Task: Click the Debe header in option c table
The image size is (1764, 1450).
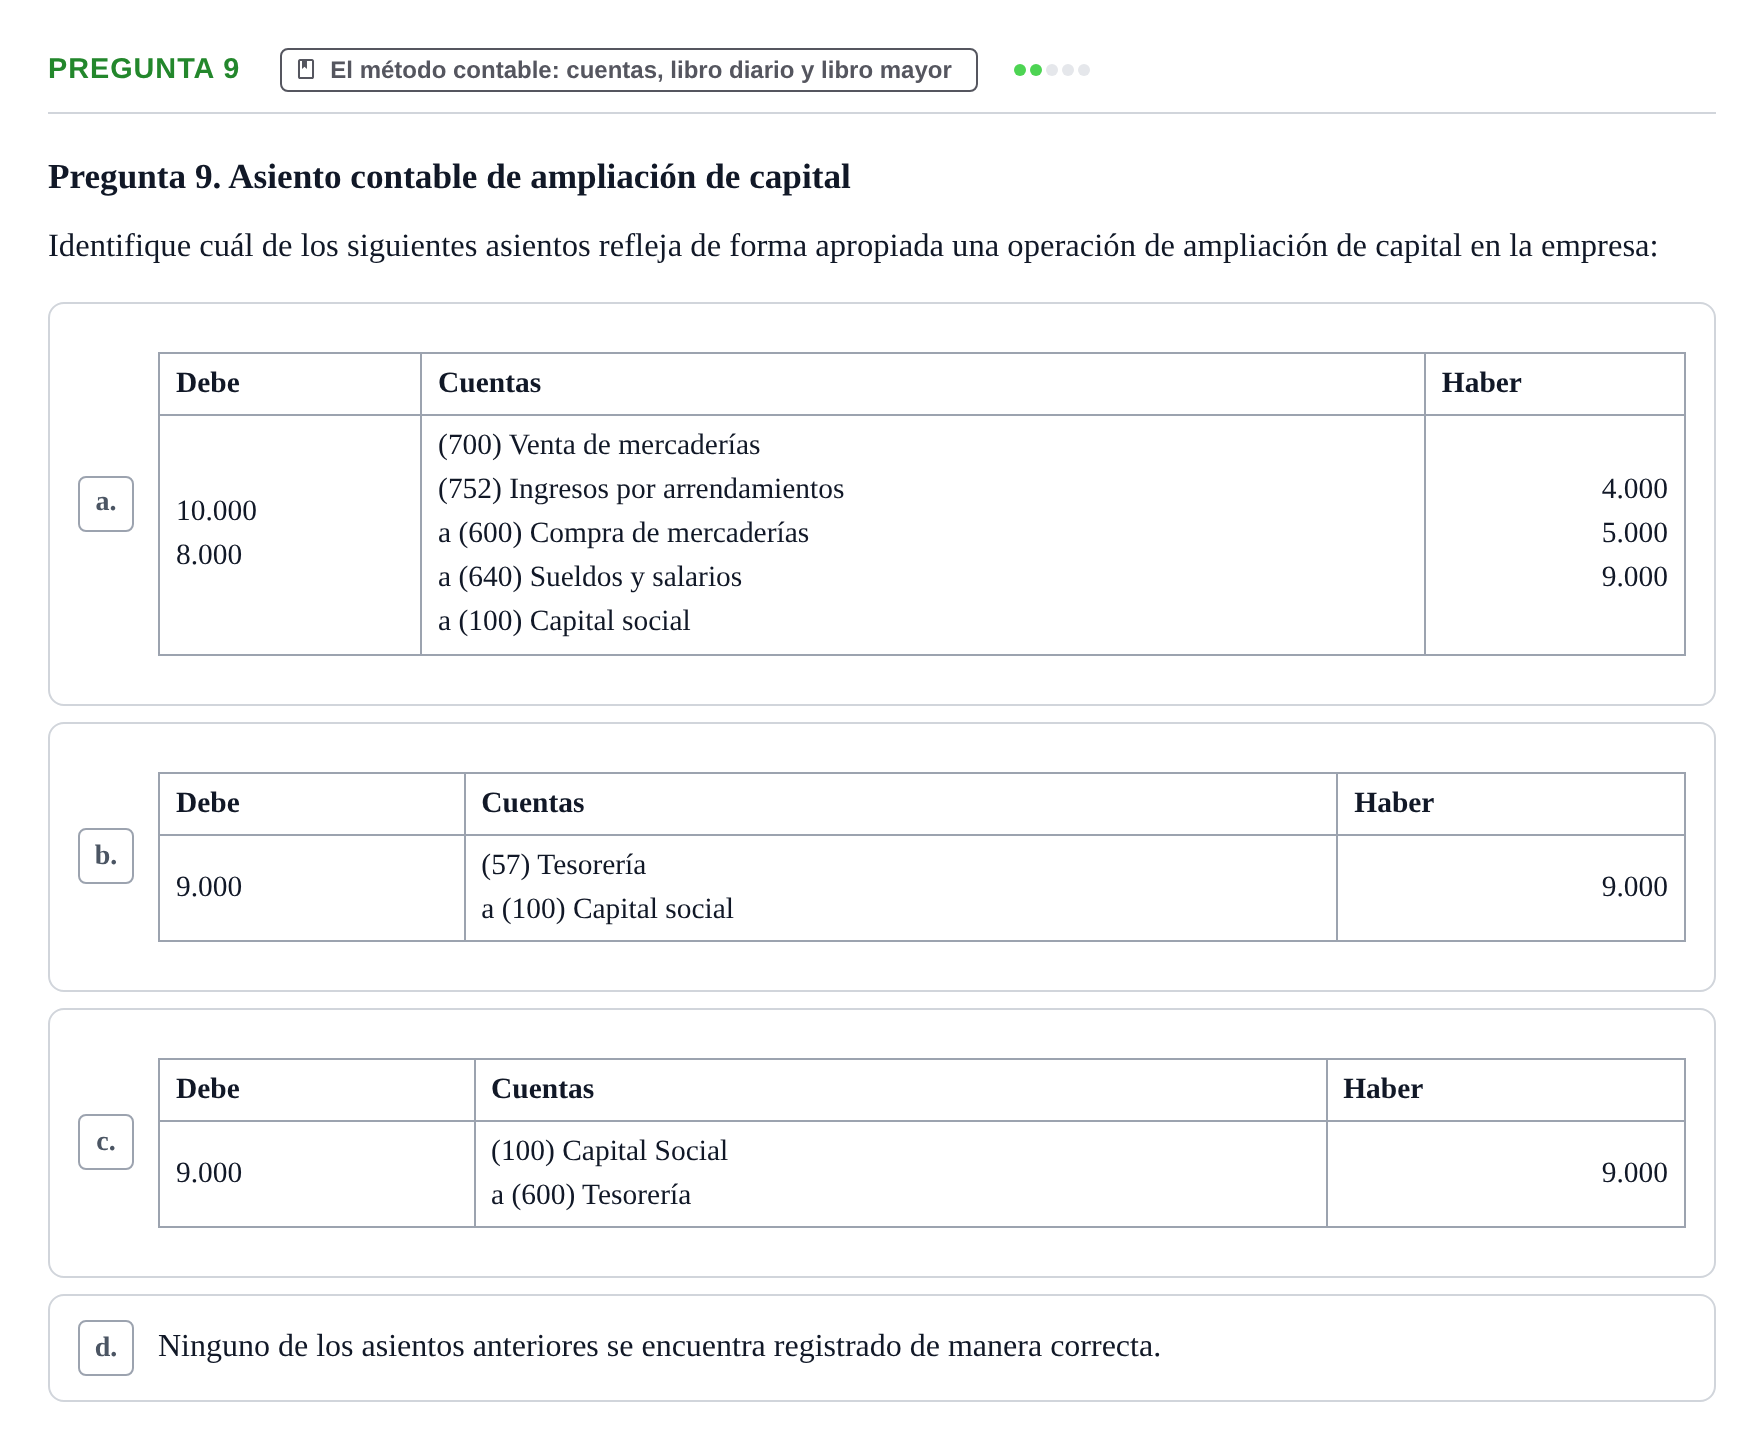Action: click(208, 1089)
